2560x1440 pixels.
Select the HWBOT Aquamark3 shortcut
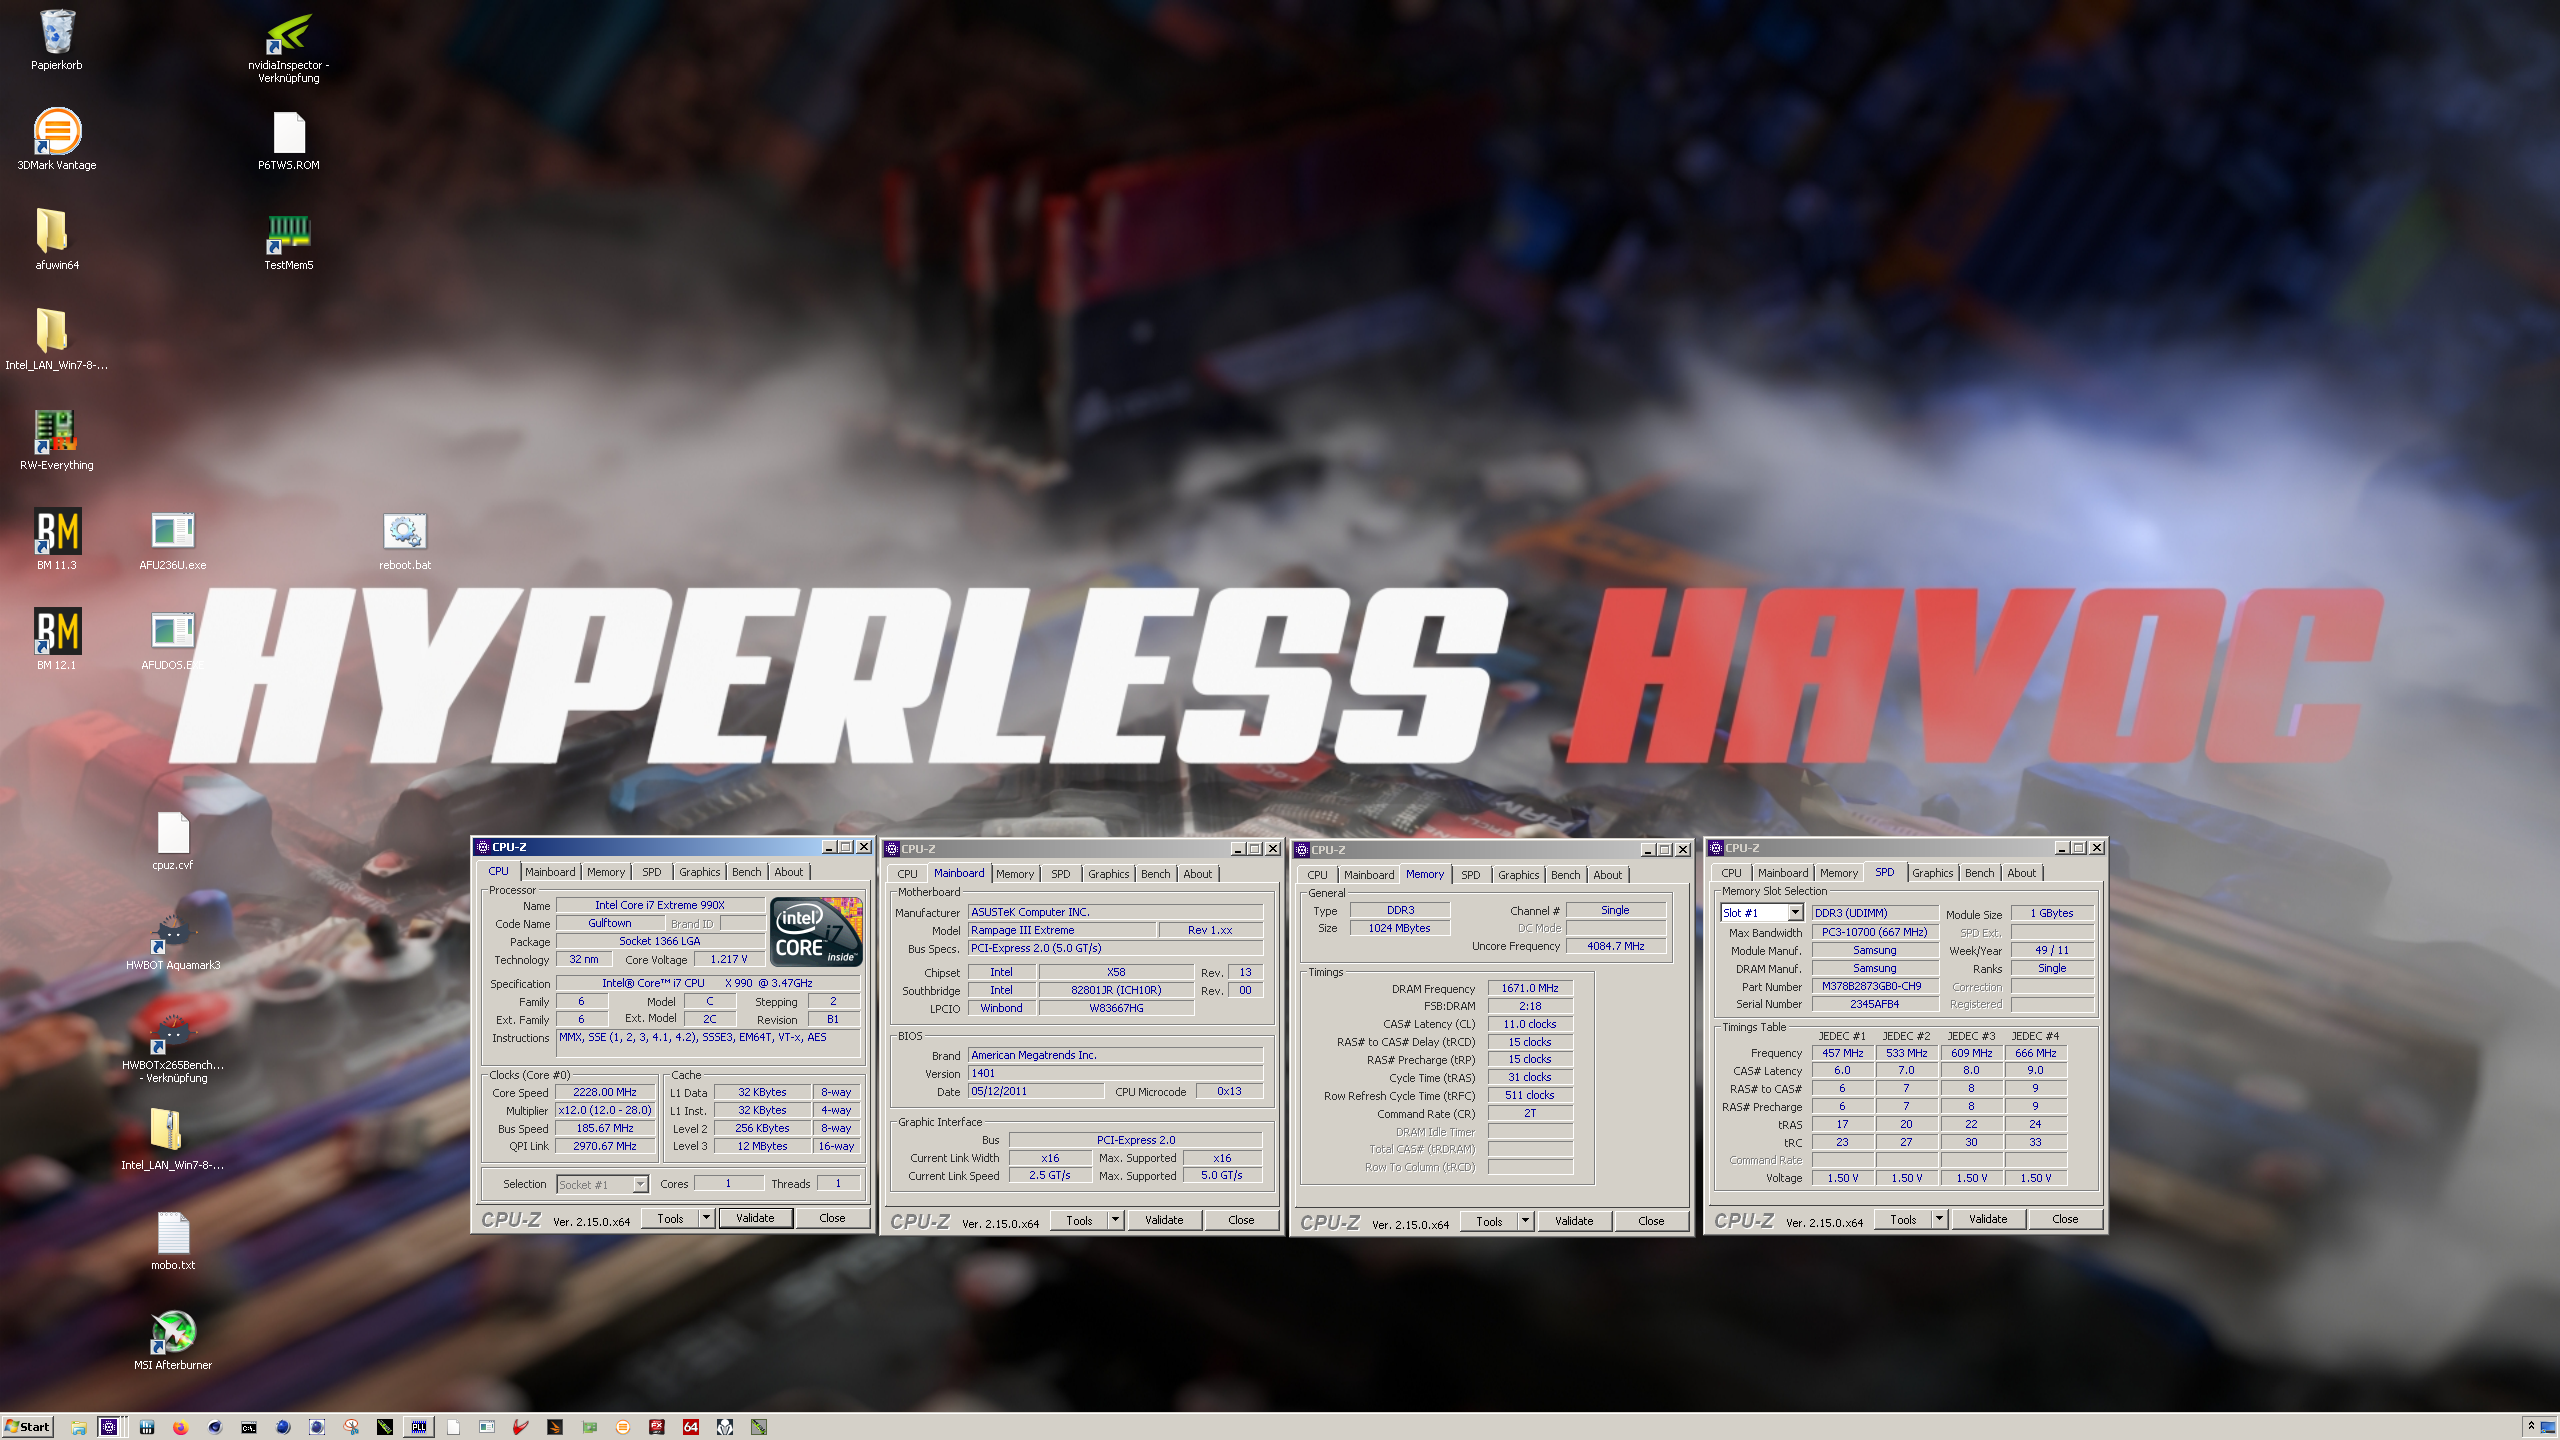coord(173,941)
